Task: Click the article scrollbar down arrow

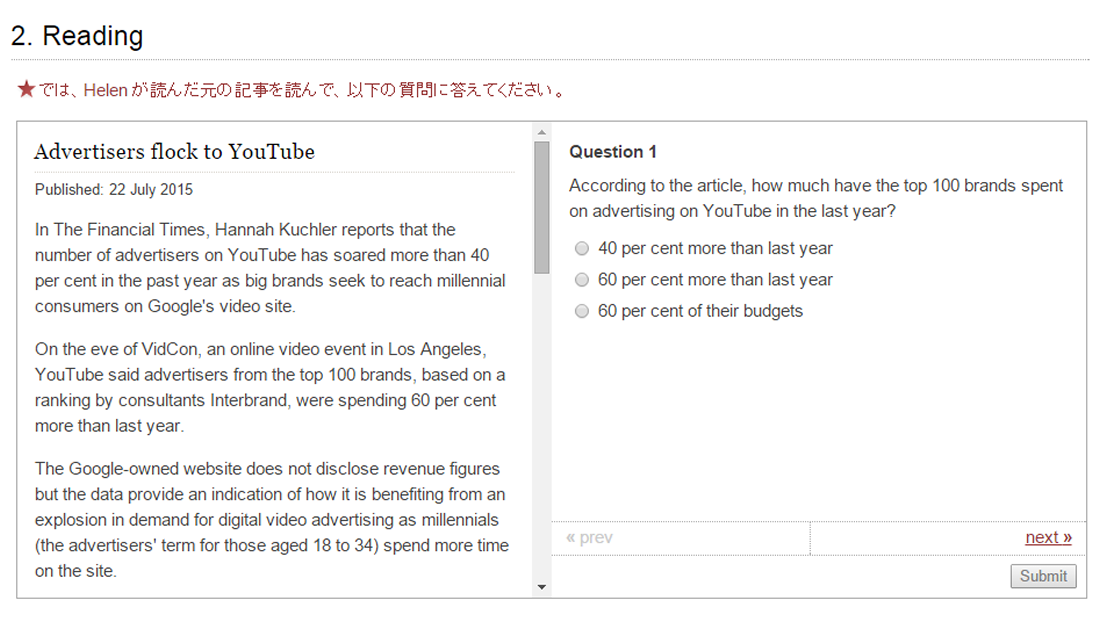Action: (542, 587)
